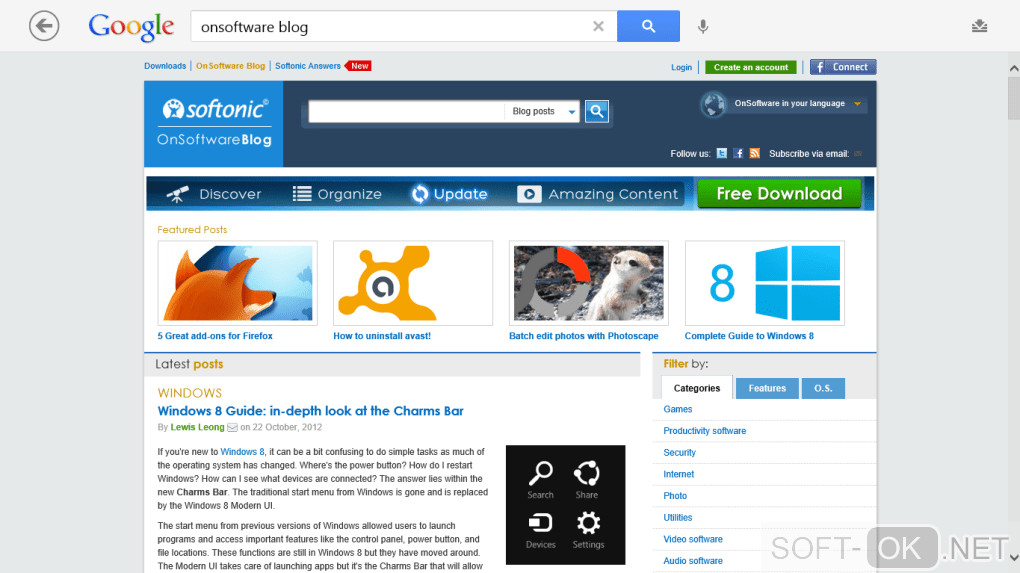
Task: Click the blue Google search button
Action: click(648, 26)
